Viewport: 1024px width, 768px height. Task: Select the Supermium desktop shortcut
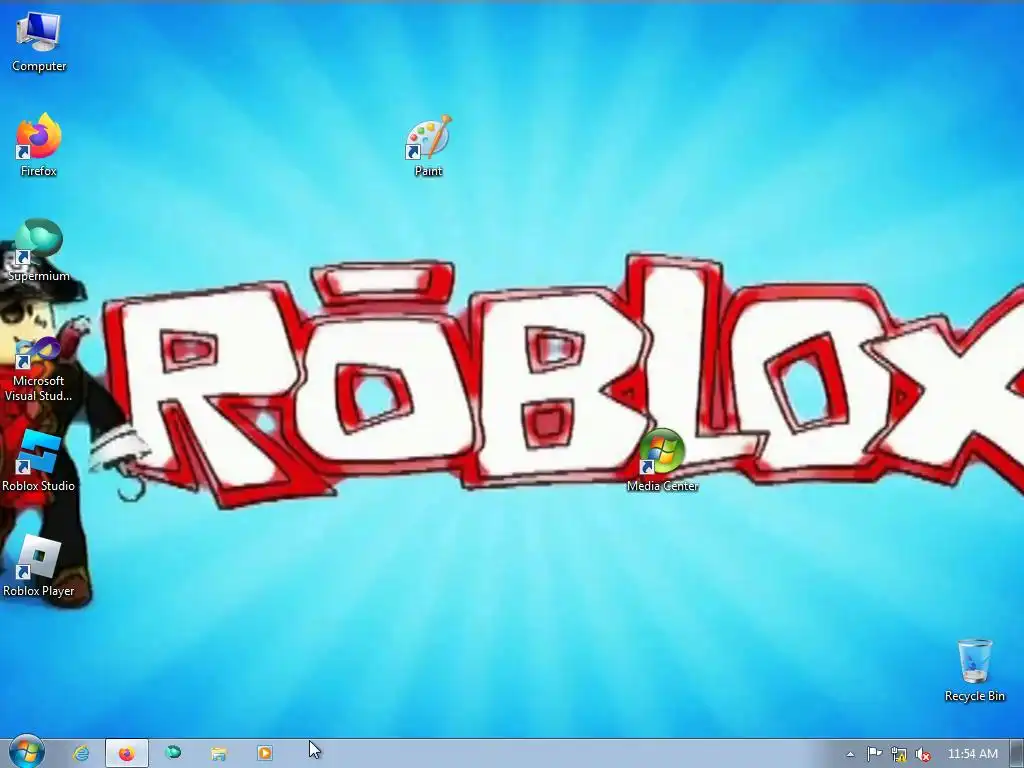tap(39, 250)
